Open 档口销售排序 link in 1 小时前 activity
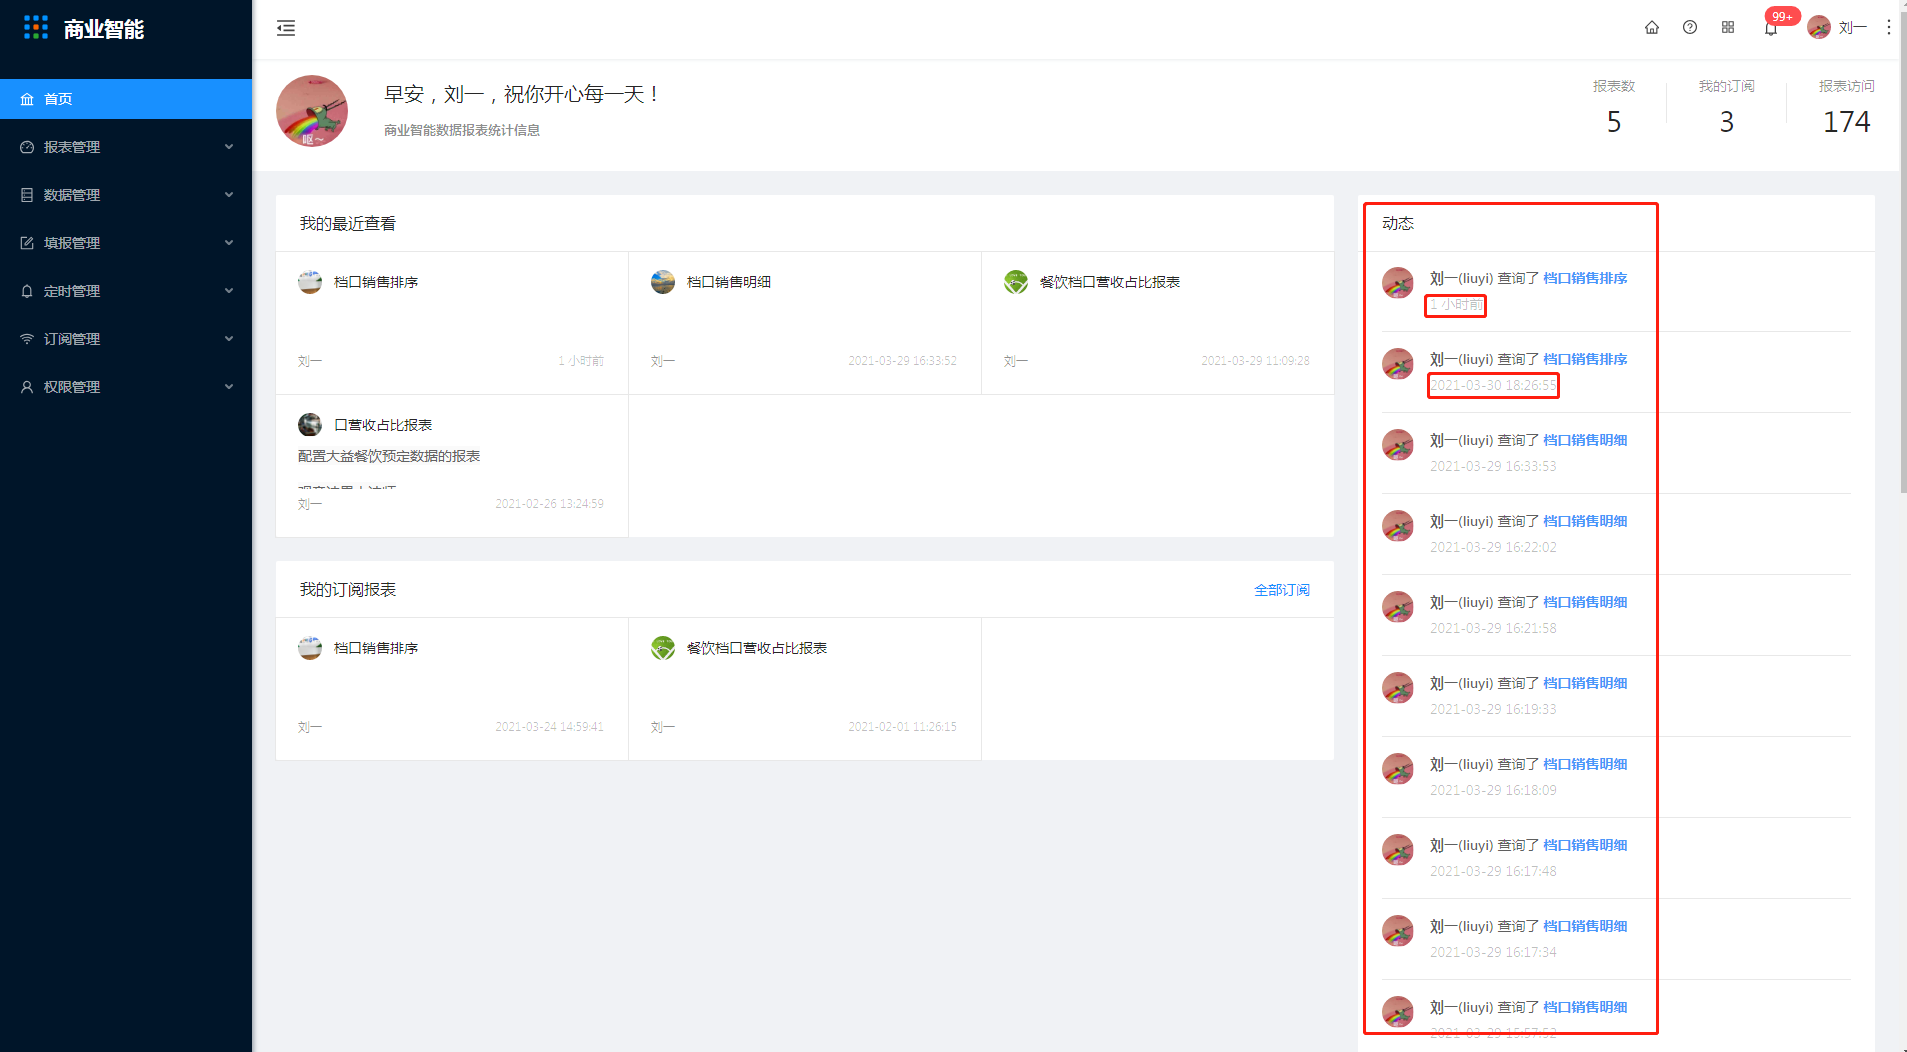Viewport: 1907px width, 1052px height. 1585,278
